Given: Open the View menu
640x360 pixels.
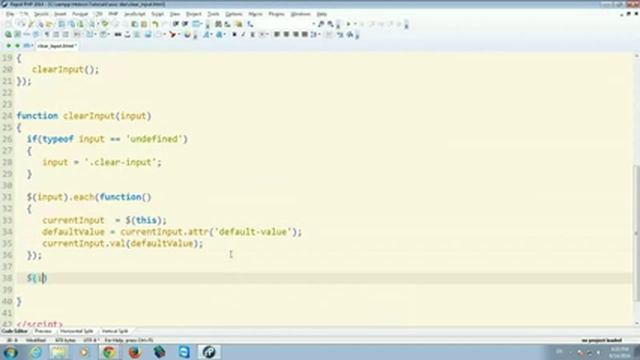Looking at the screenshot, I should click(175, 14).
